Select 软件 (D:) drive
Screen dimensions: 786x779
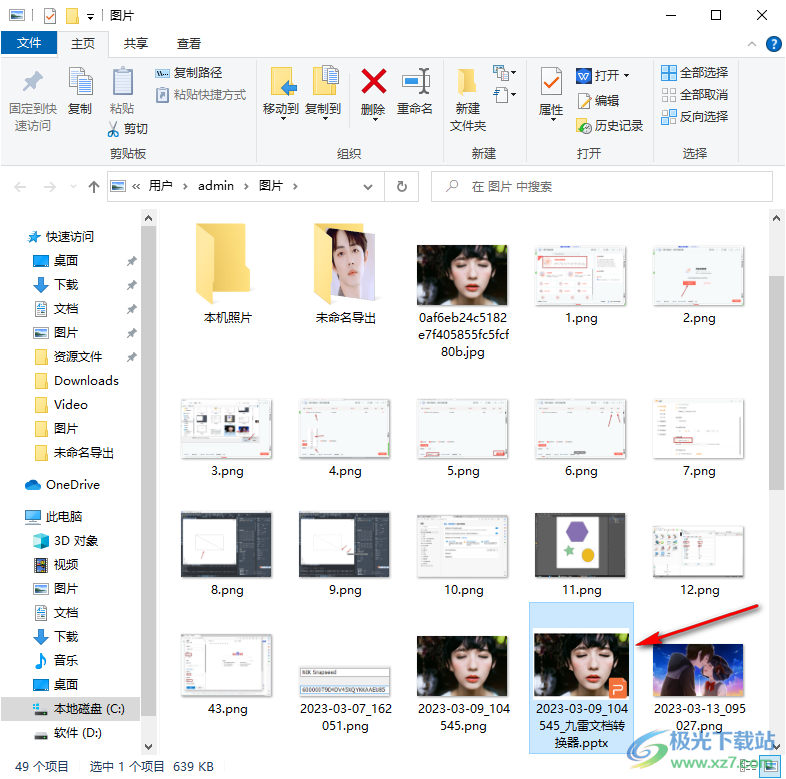[x=68, y=733]
